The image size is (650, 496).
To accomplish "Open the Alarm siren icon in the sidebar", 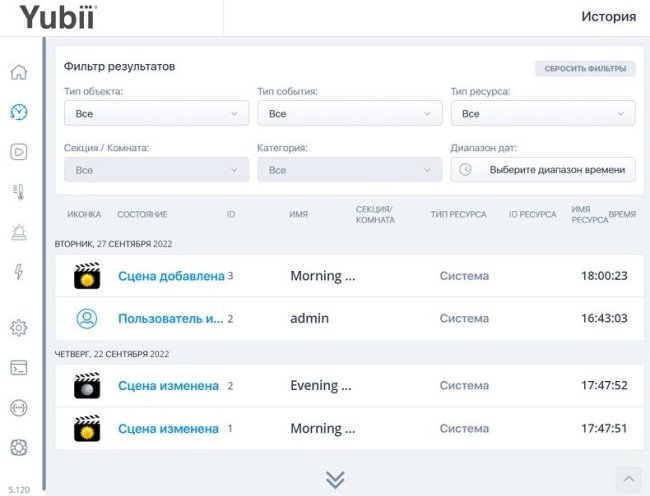I will (18, 232).
